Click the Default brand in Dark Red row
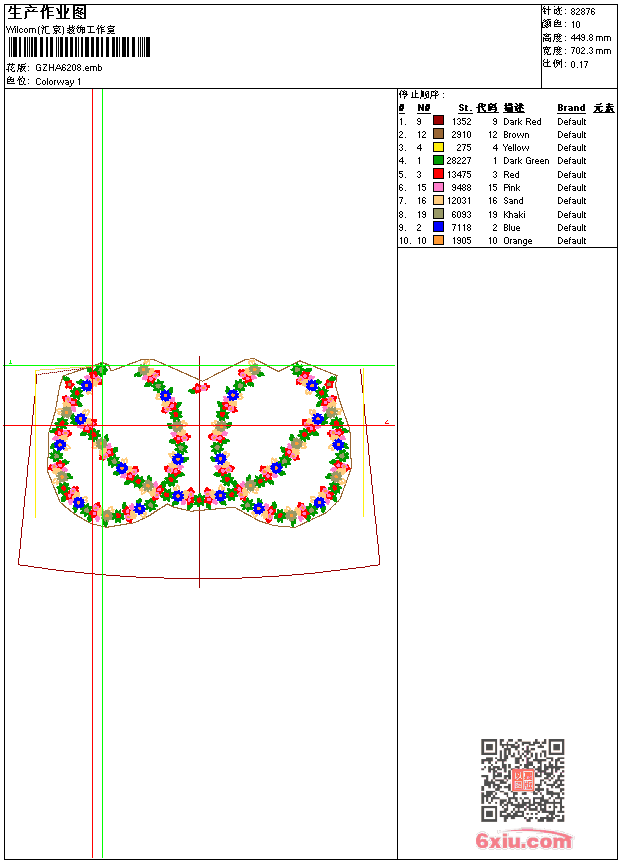This screenshot has height=860, width=620. [572, 122]
